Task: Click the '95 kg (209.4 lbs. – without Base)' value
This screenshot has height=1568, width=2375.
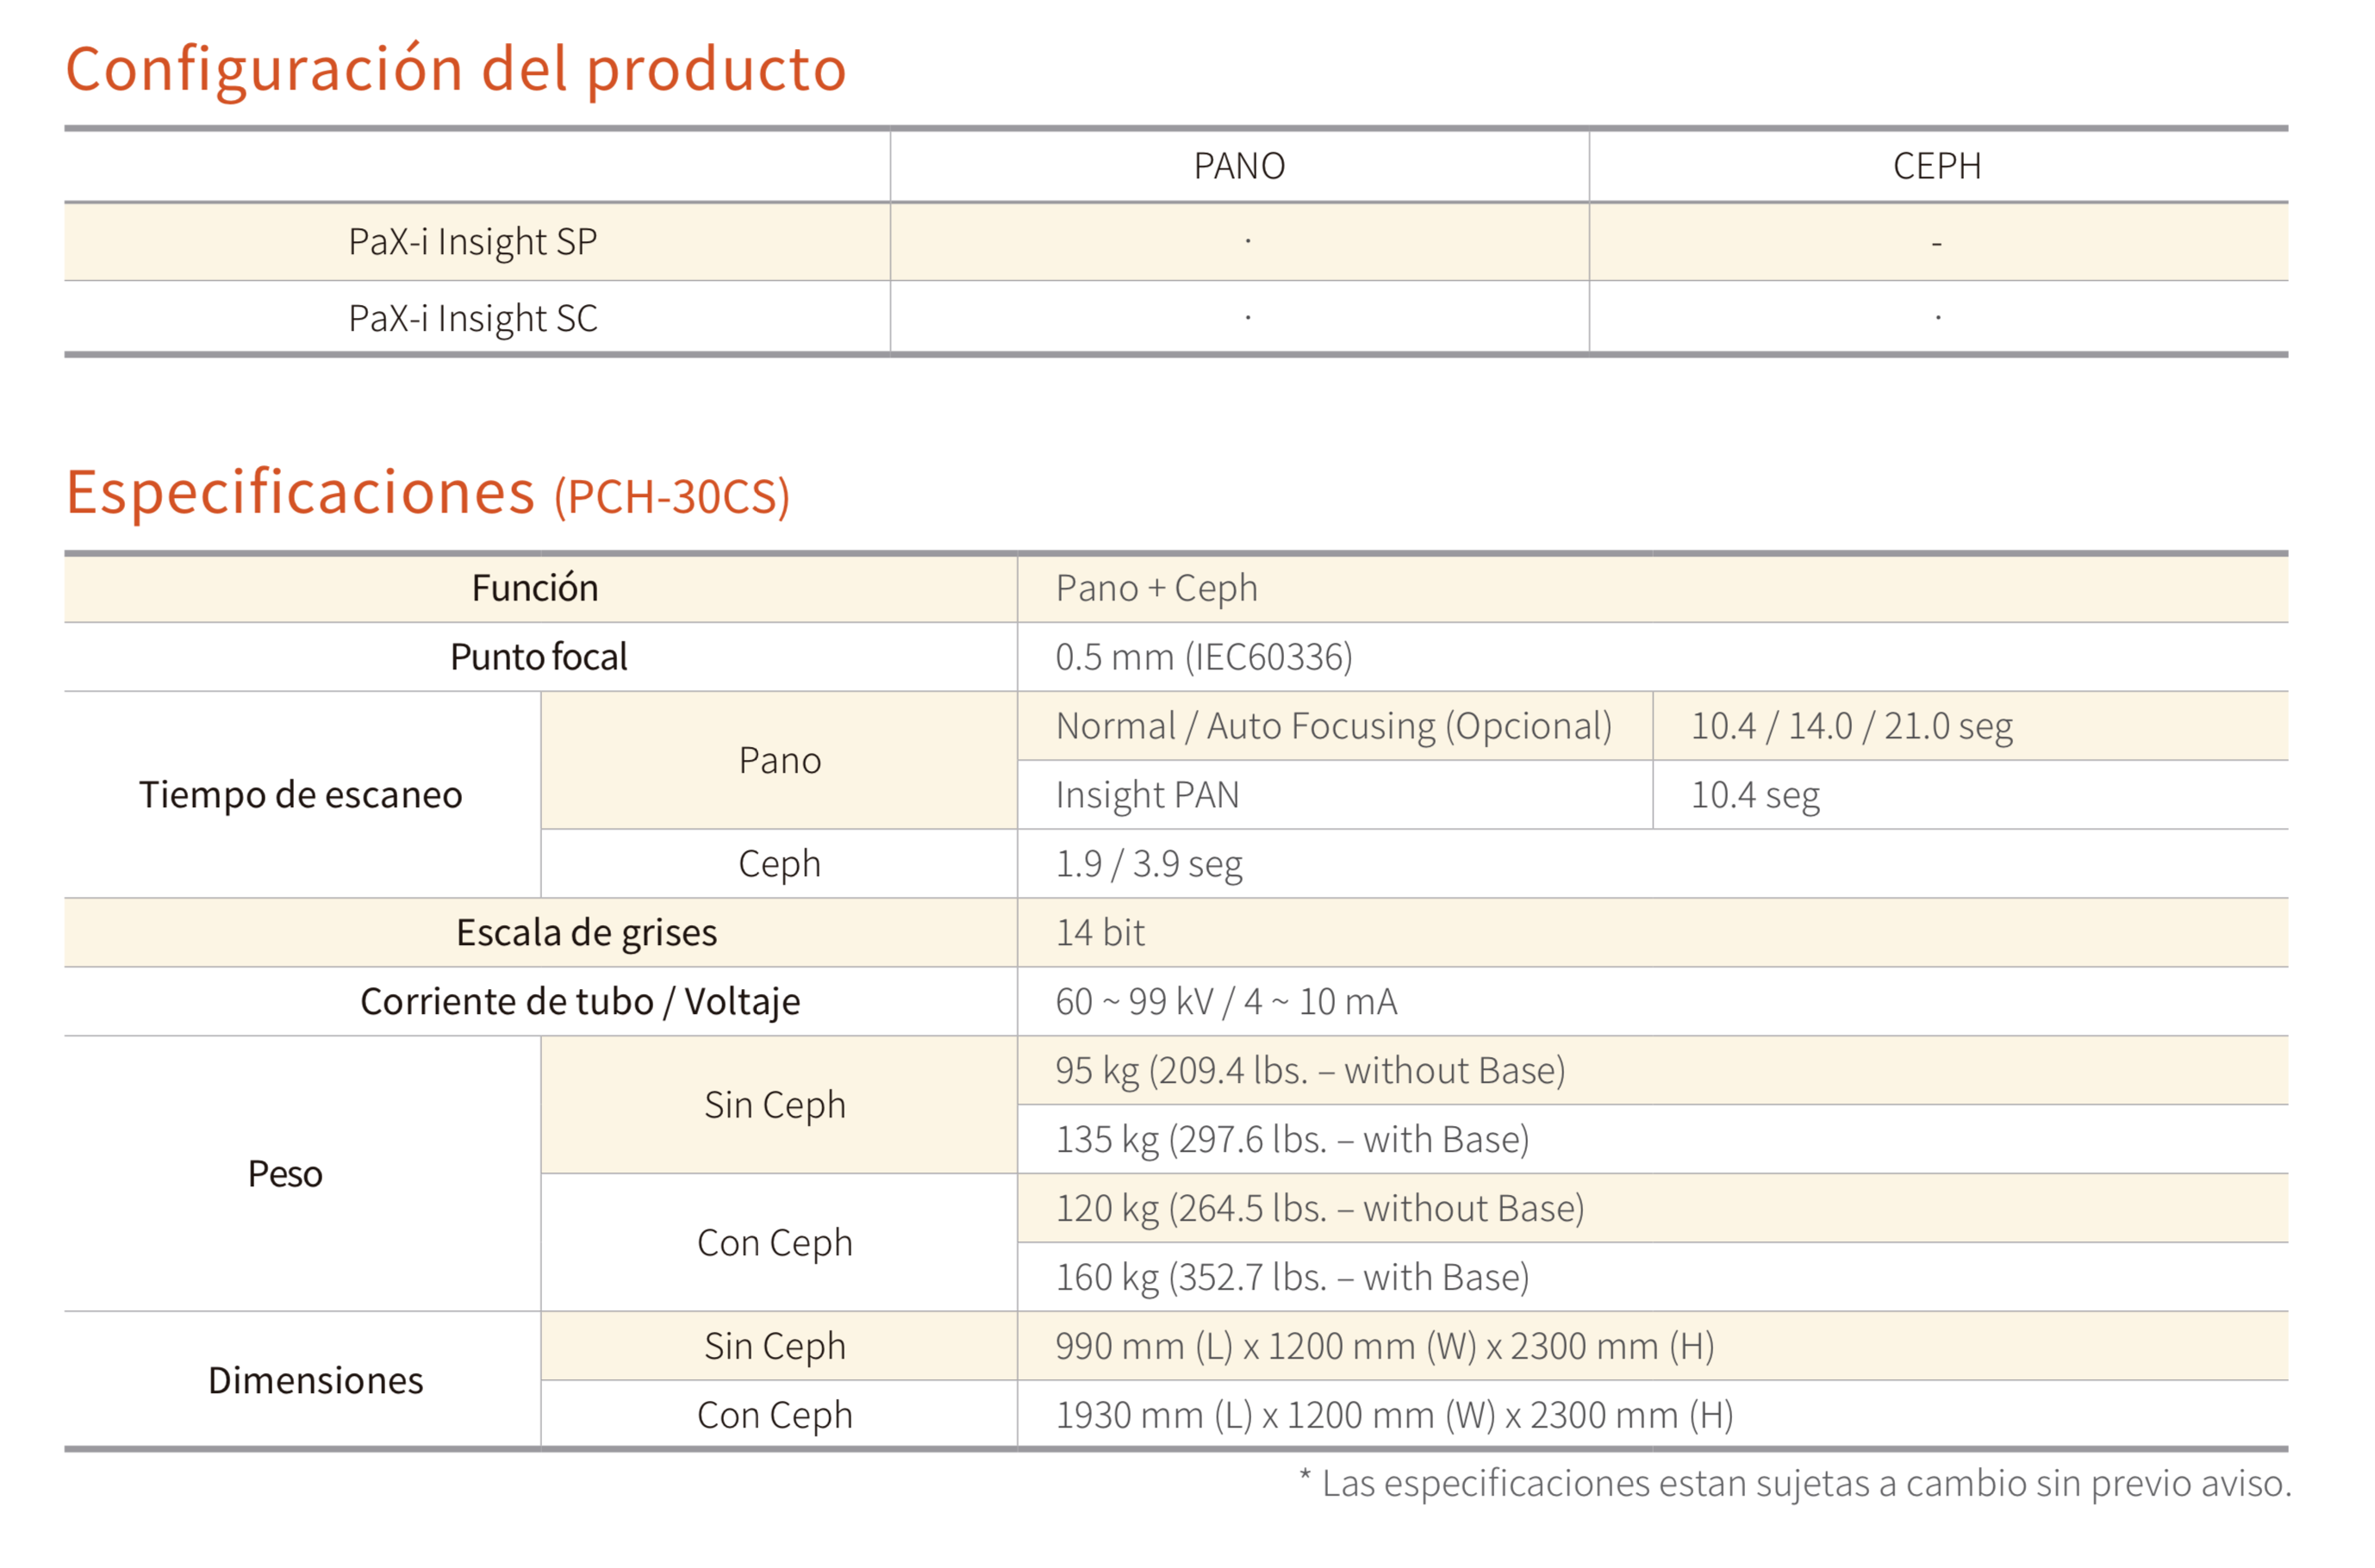Action: (1310, 1071)
